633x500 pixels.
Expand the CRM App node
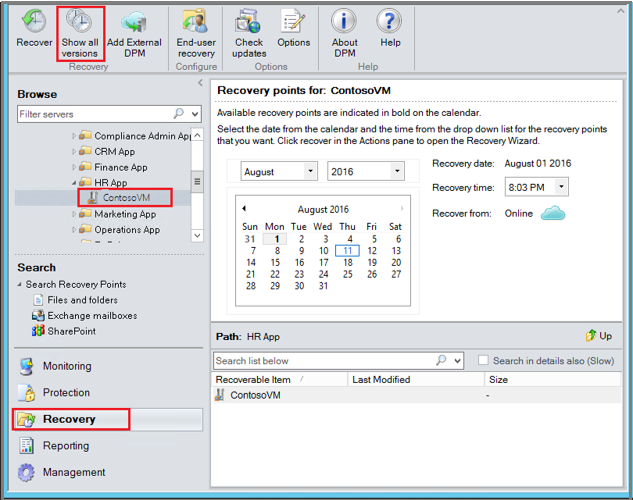(x=74, y=152)
